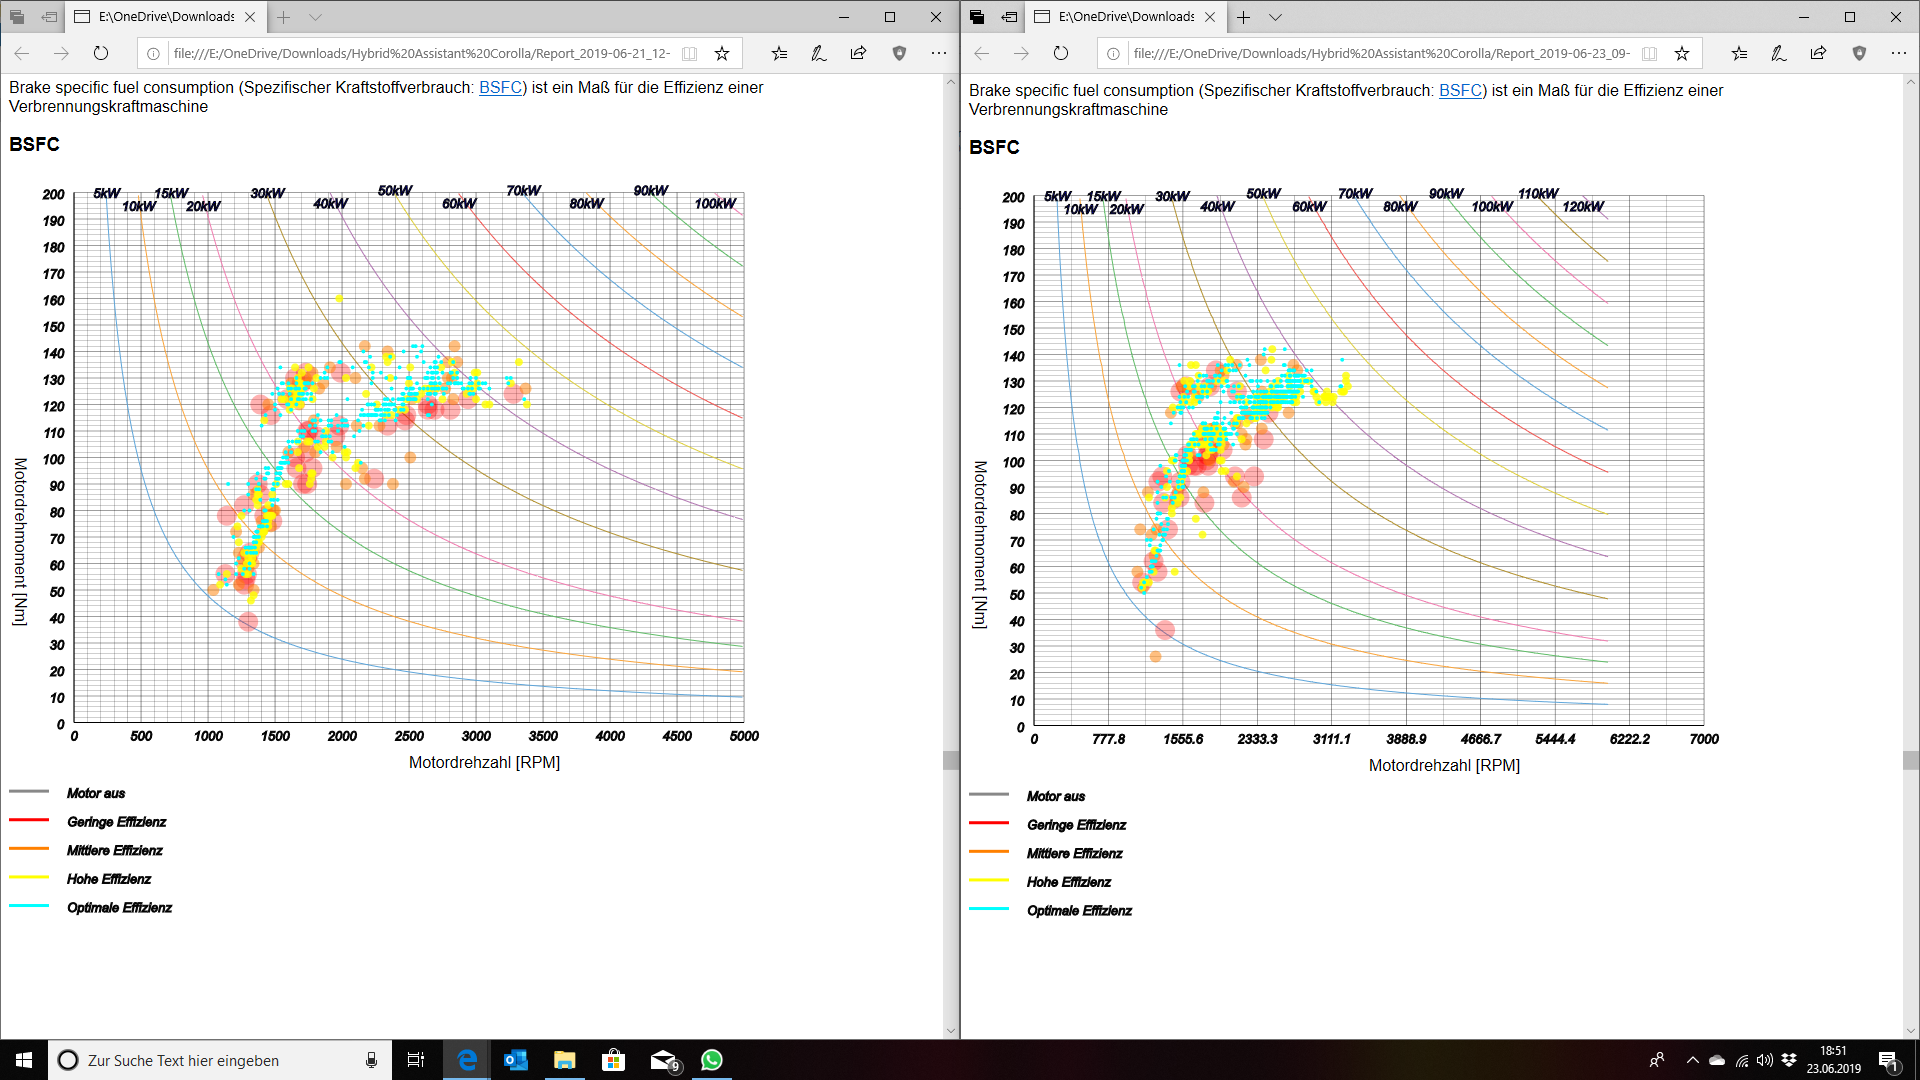Open favorites hub in right window
The image size is (1920, 1080).
tap(1739, 53)
